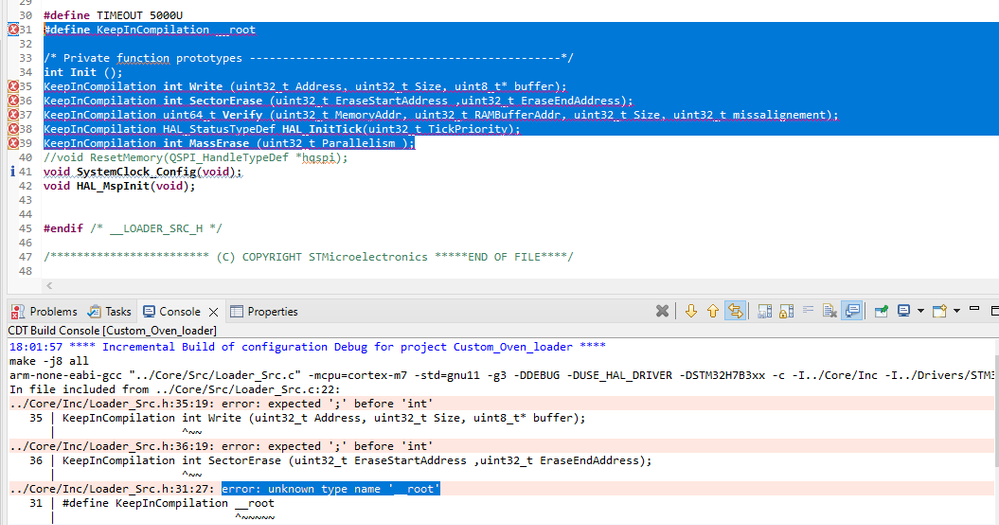Open dropdown next to display selected console

coord(921,311)
